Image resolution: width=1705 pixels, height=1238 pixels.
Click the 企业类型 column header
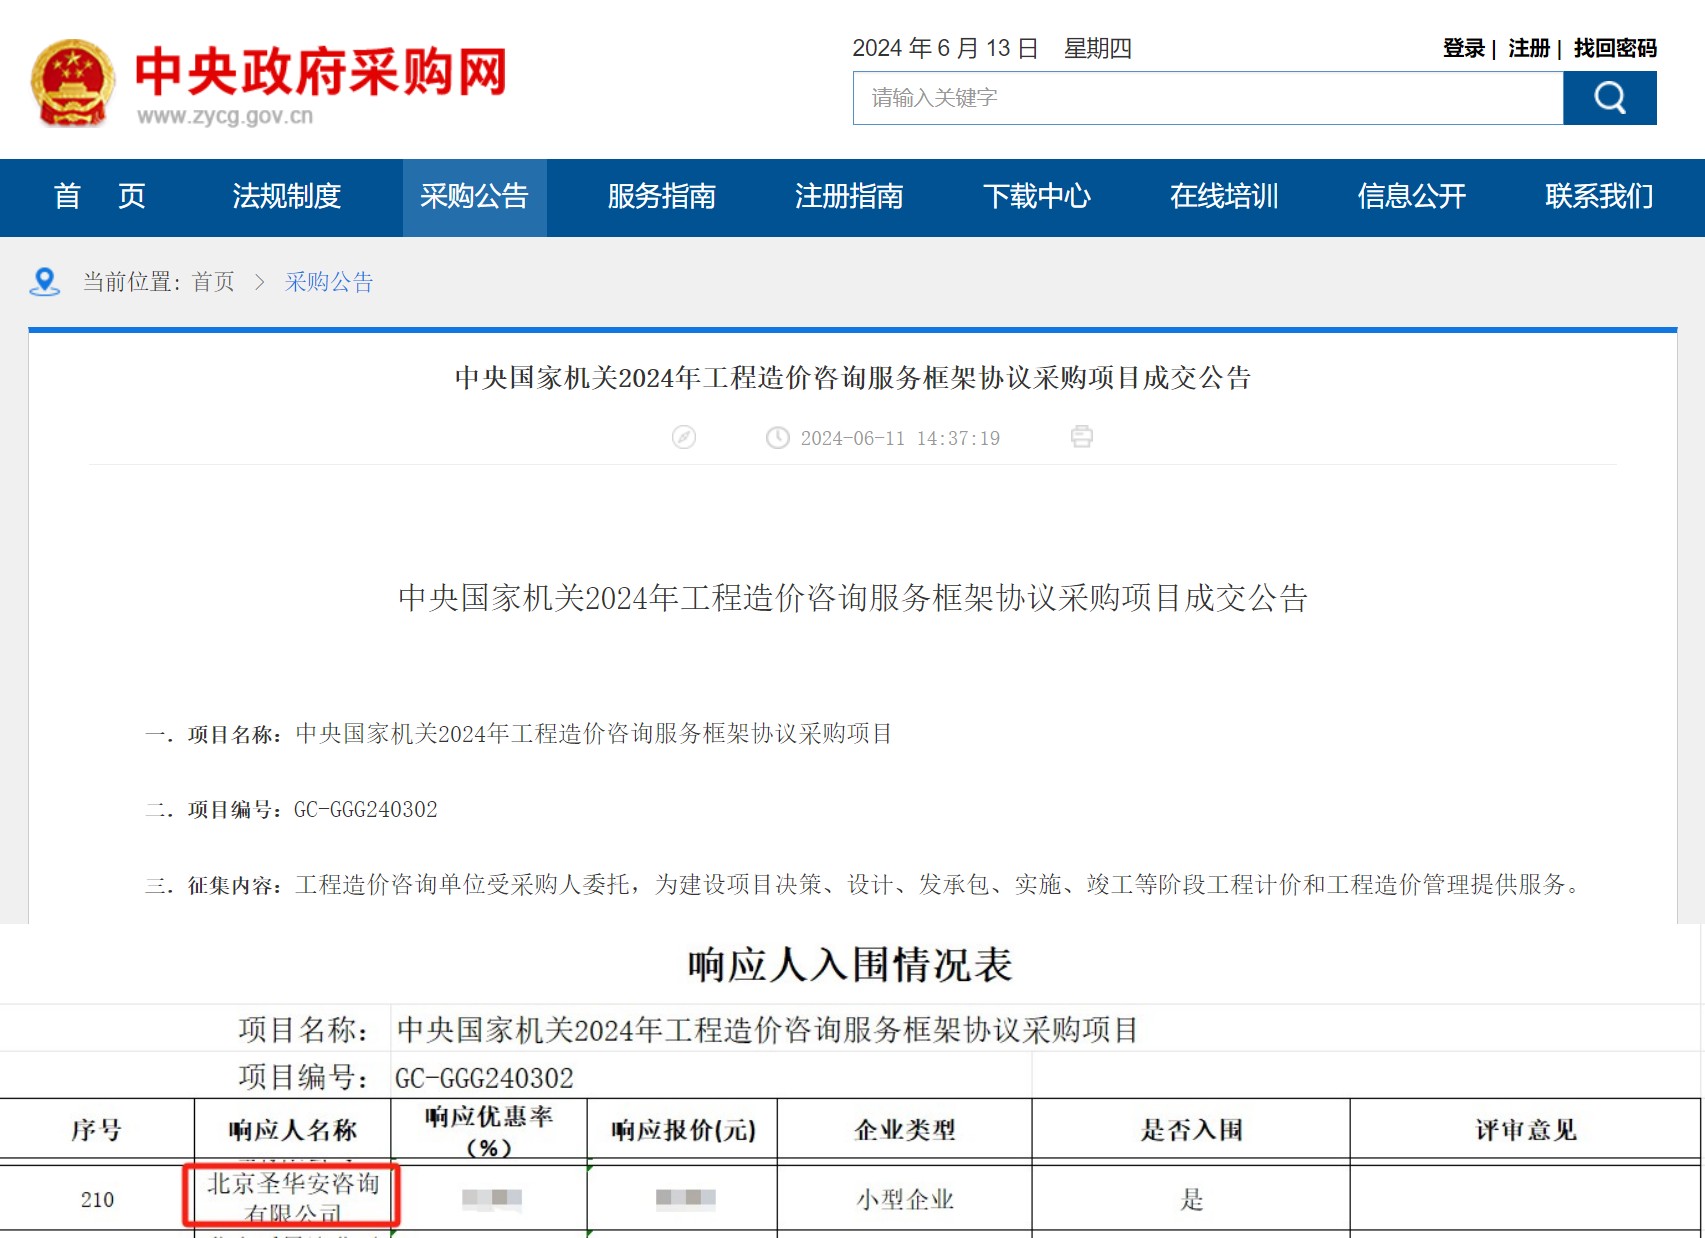point(905,1130)
